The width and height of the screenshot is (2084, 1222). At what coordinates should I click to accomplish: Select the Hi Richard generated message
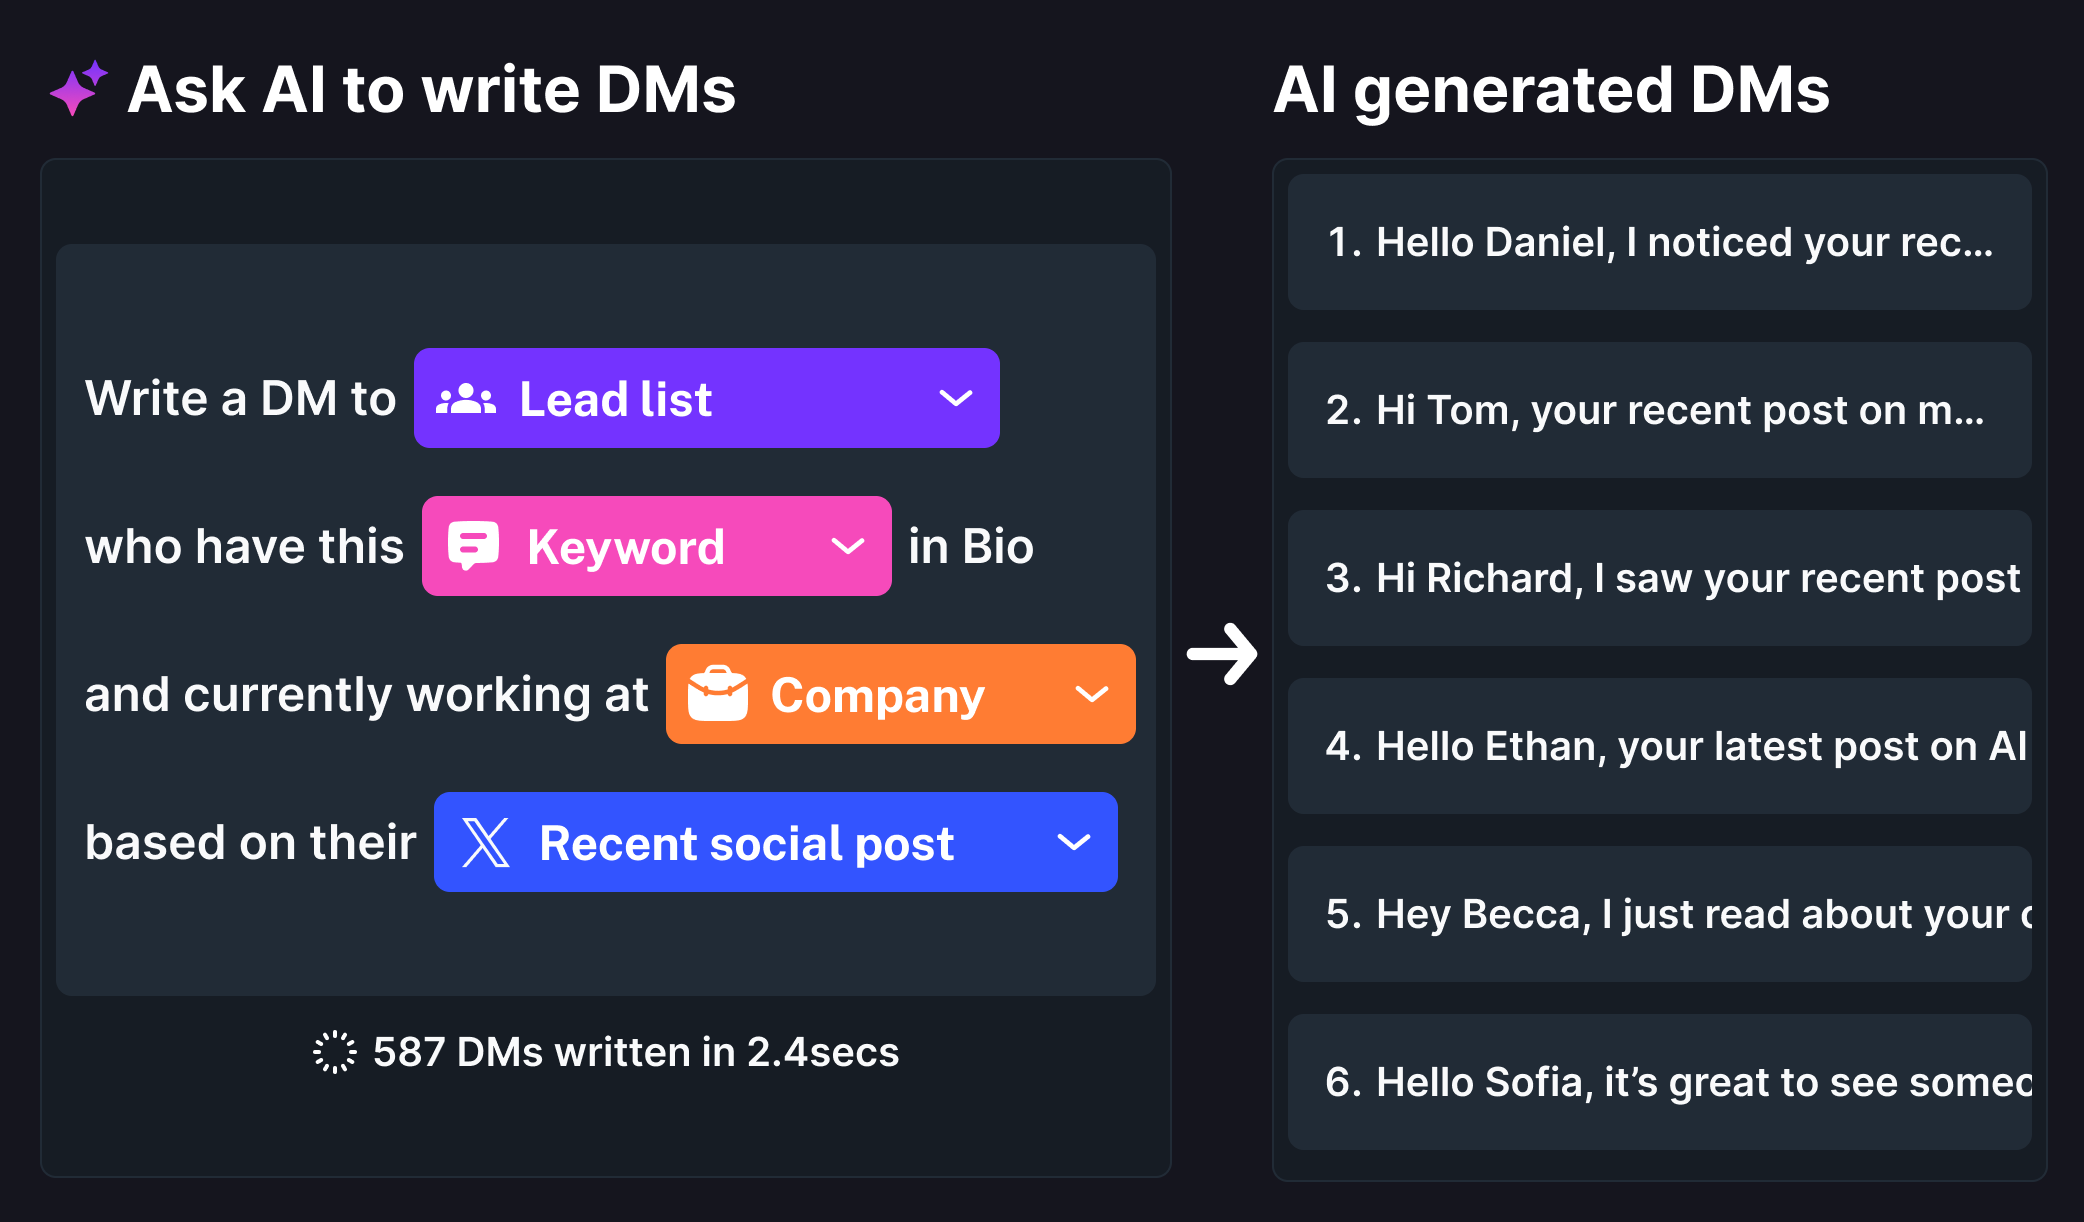point(1660,578)
